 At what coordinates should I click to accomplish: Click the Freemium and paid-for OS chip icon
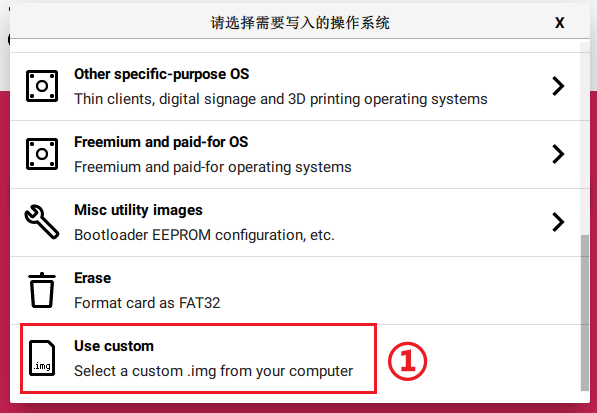coord(42,154)
